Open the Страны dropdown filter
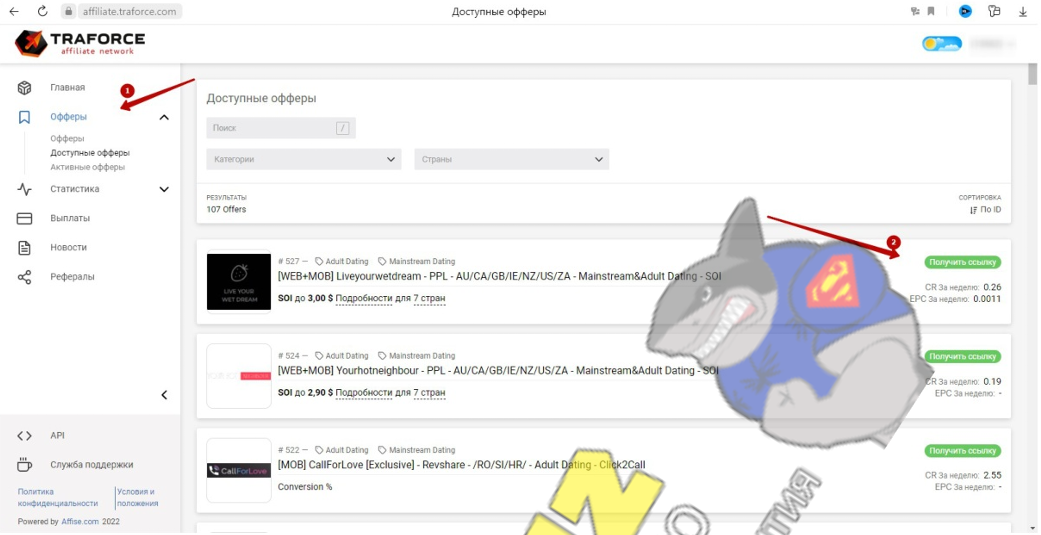 511,159
